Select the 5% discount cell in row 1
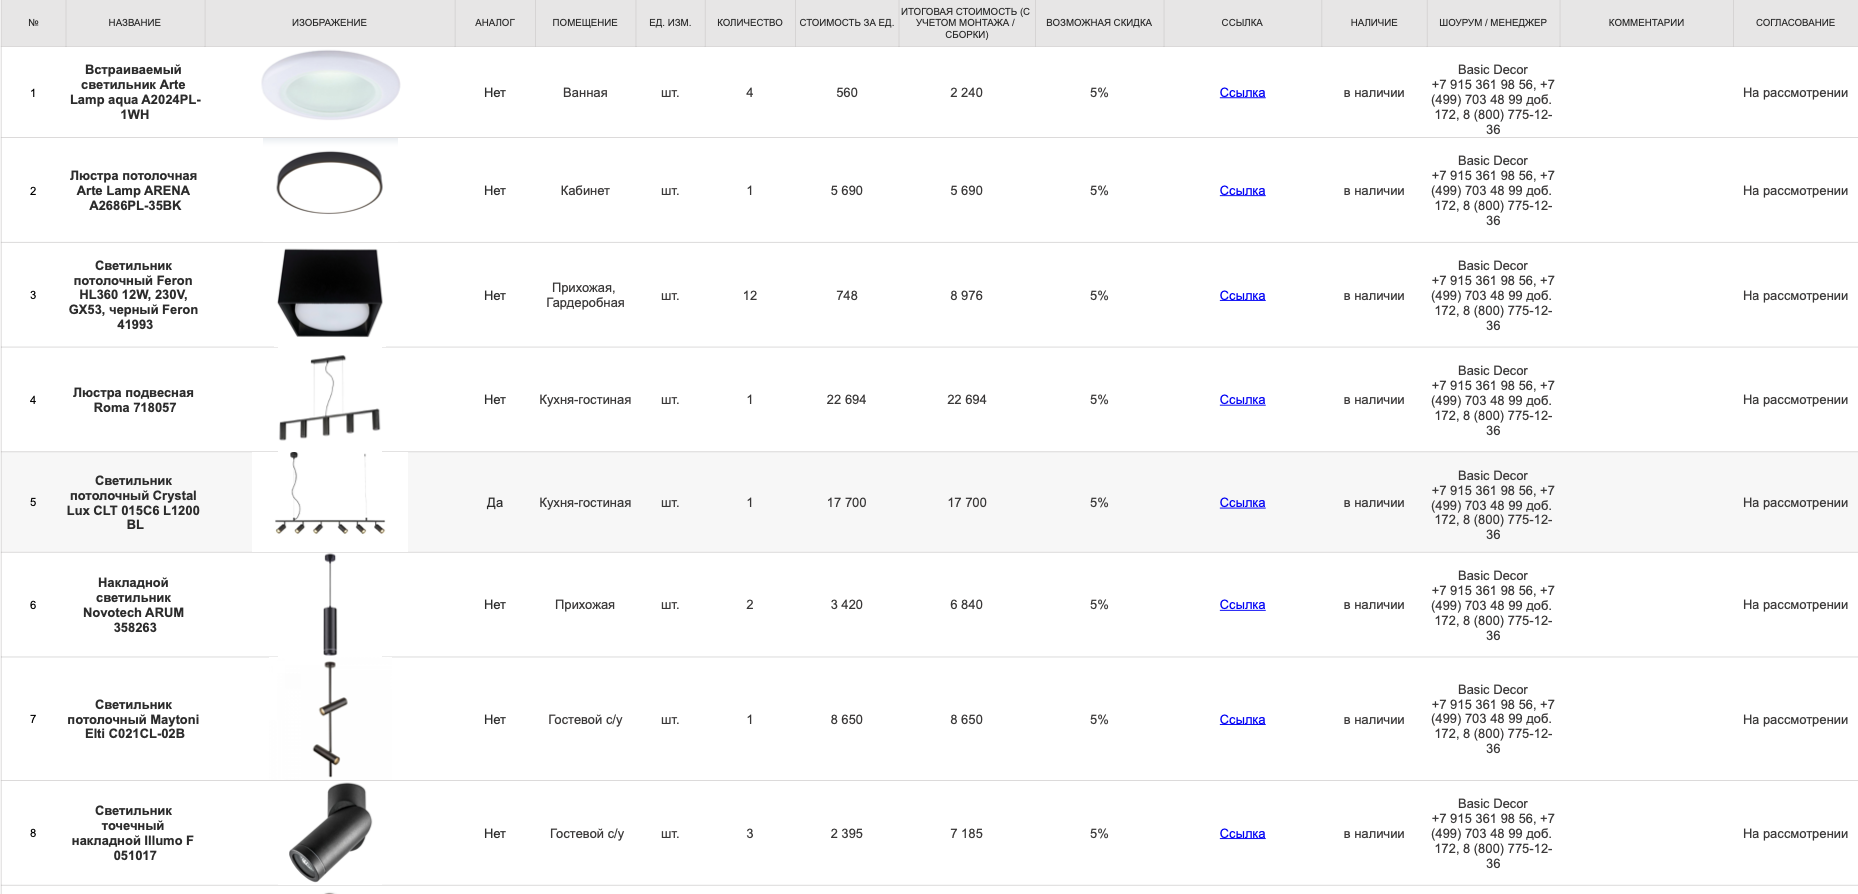 (1099, 92)
